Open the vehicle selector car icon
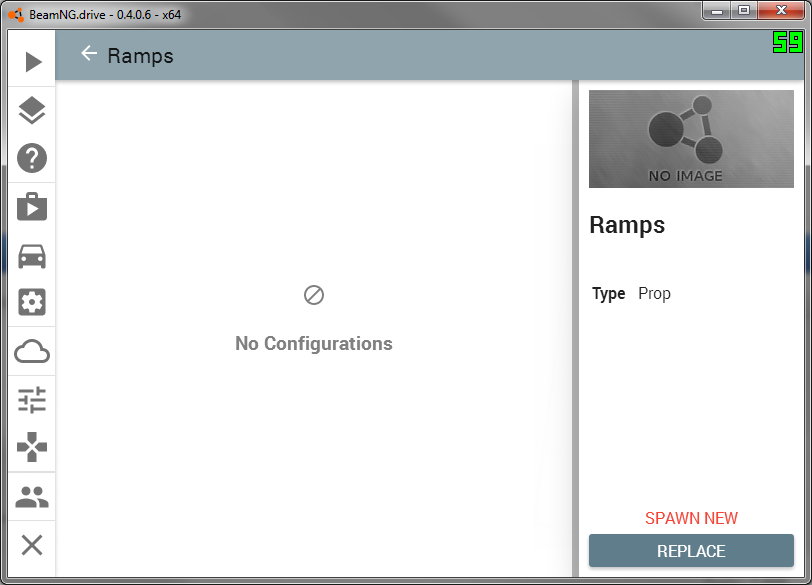 (x=32, y=256)
